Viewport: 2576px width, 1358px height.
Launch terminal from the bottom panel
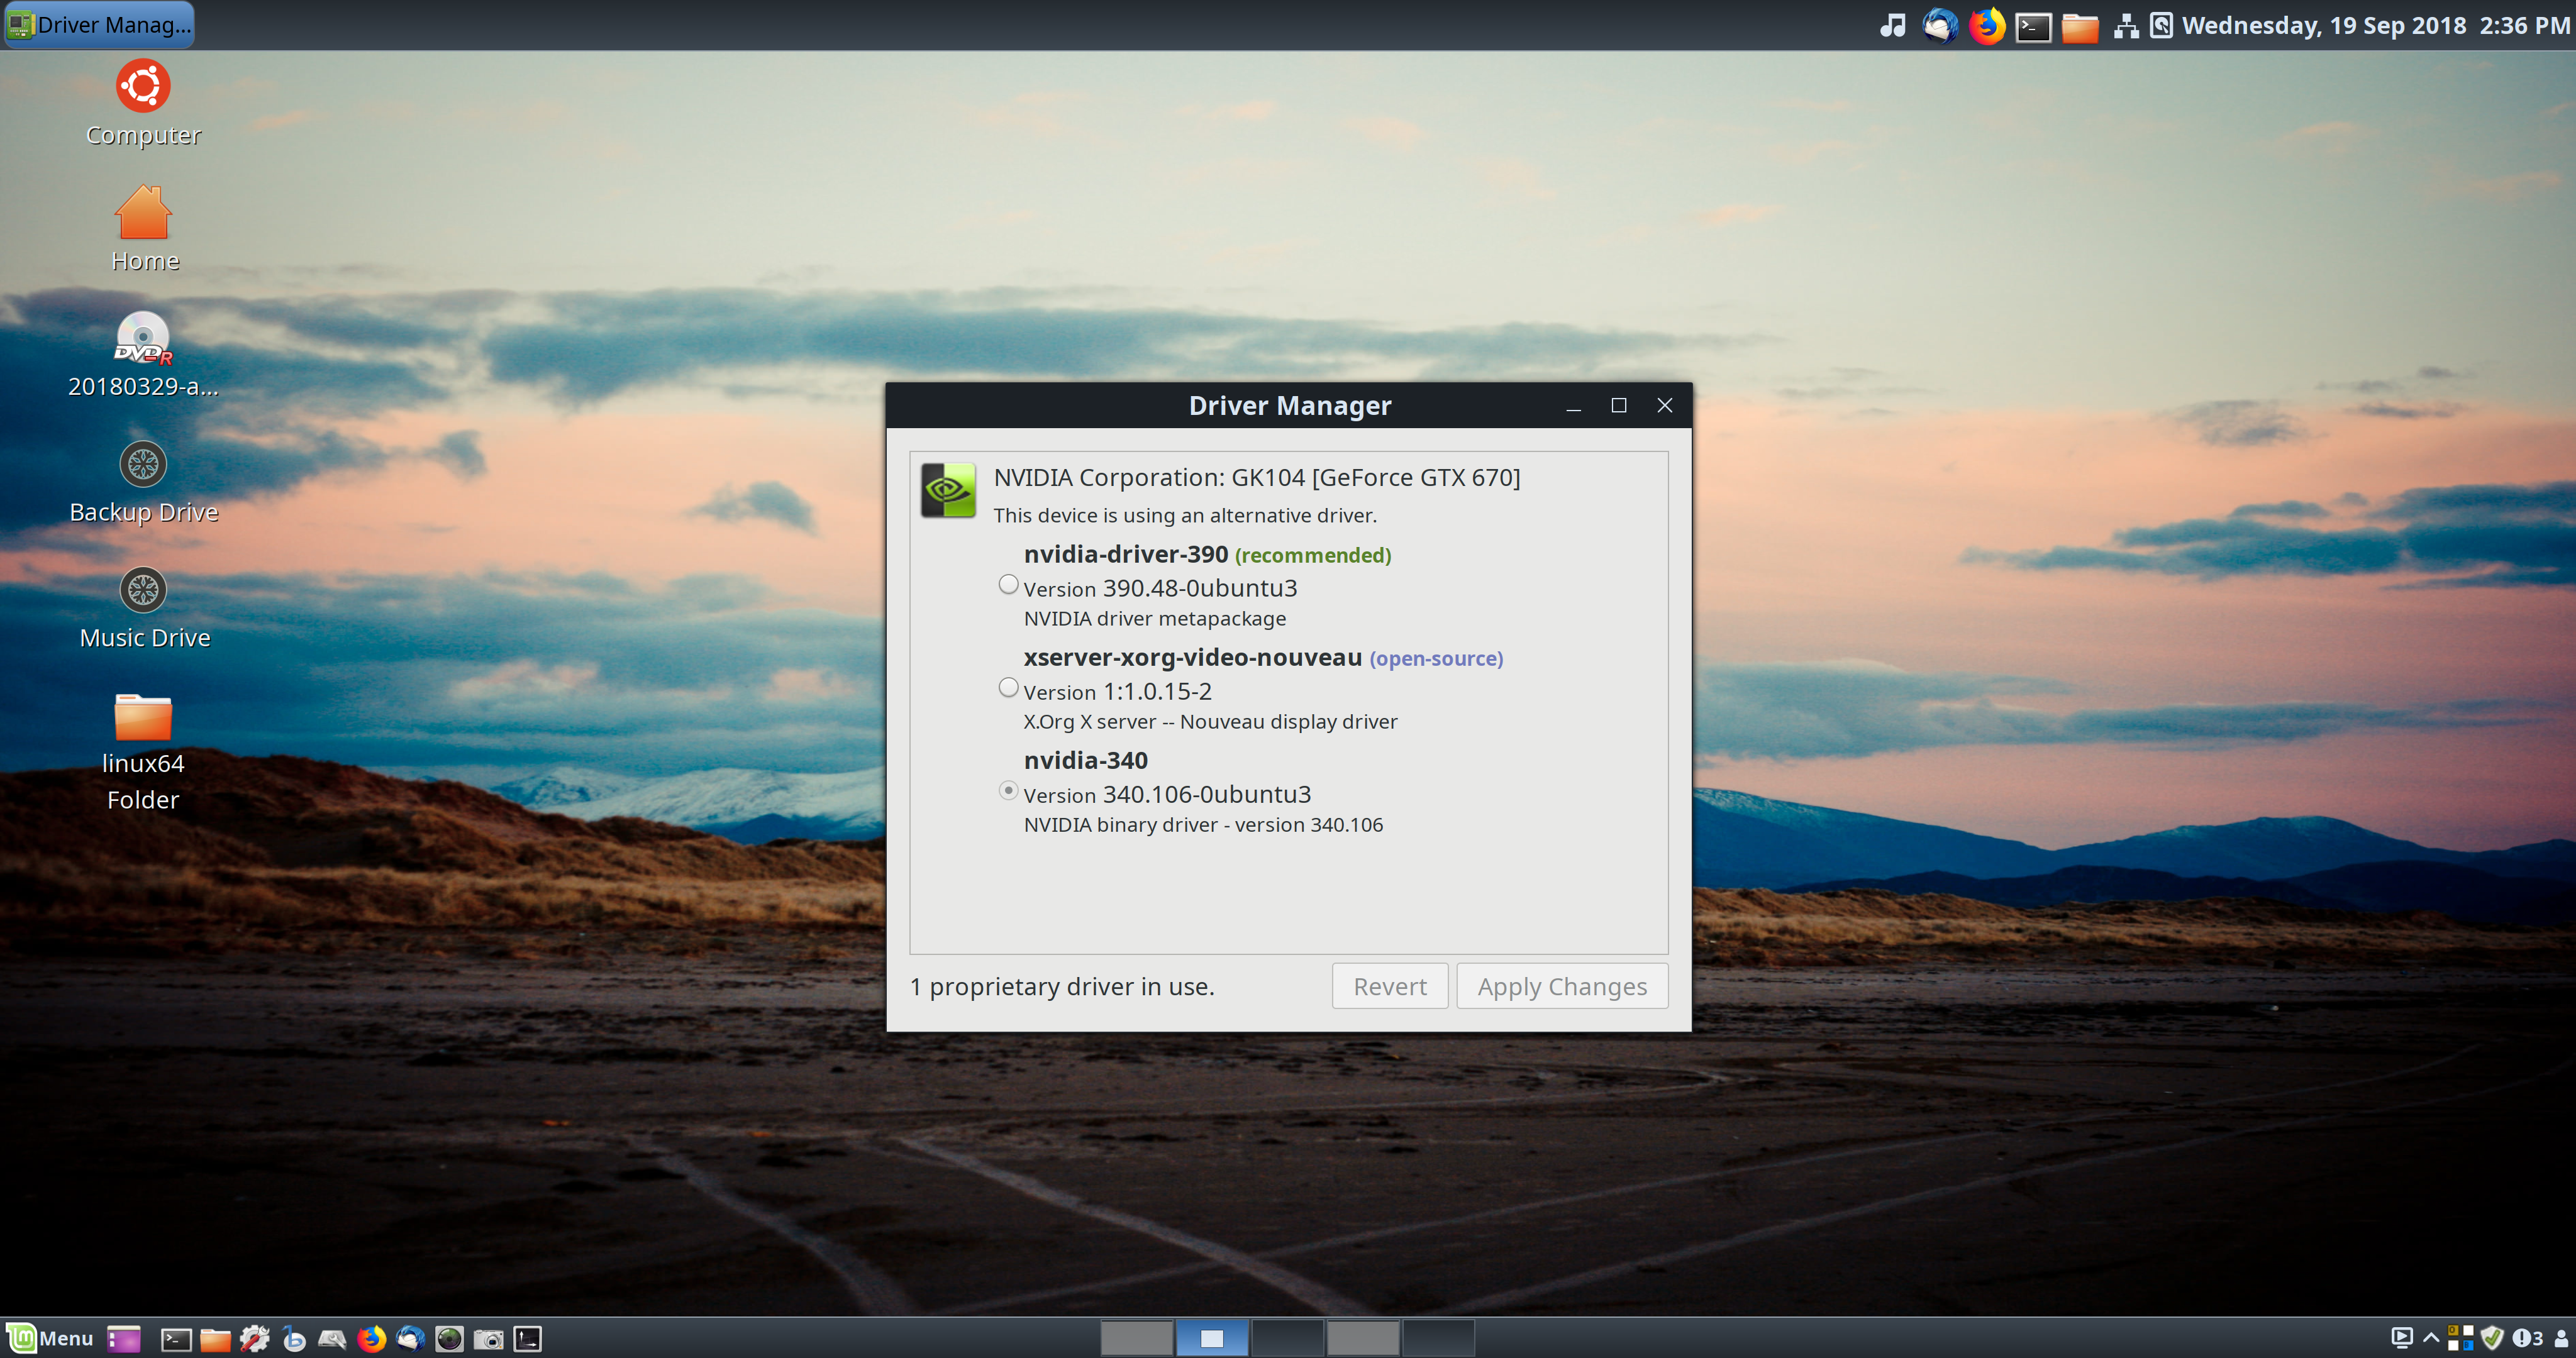(x=176, y=1339)
